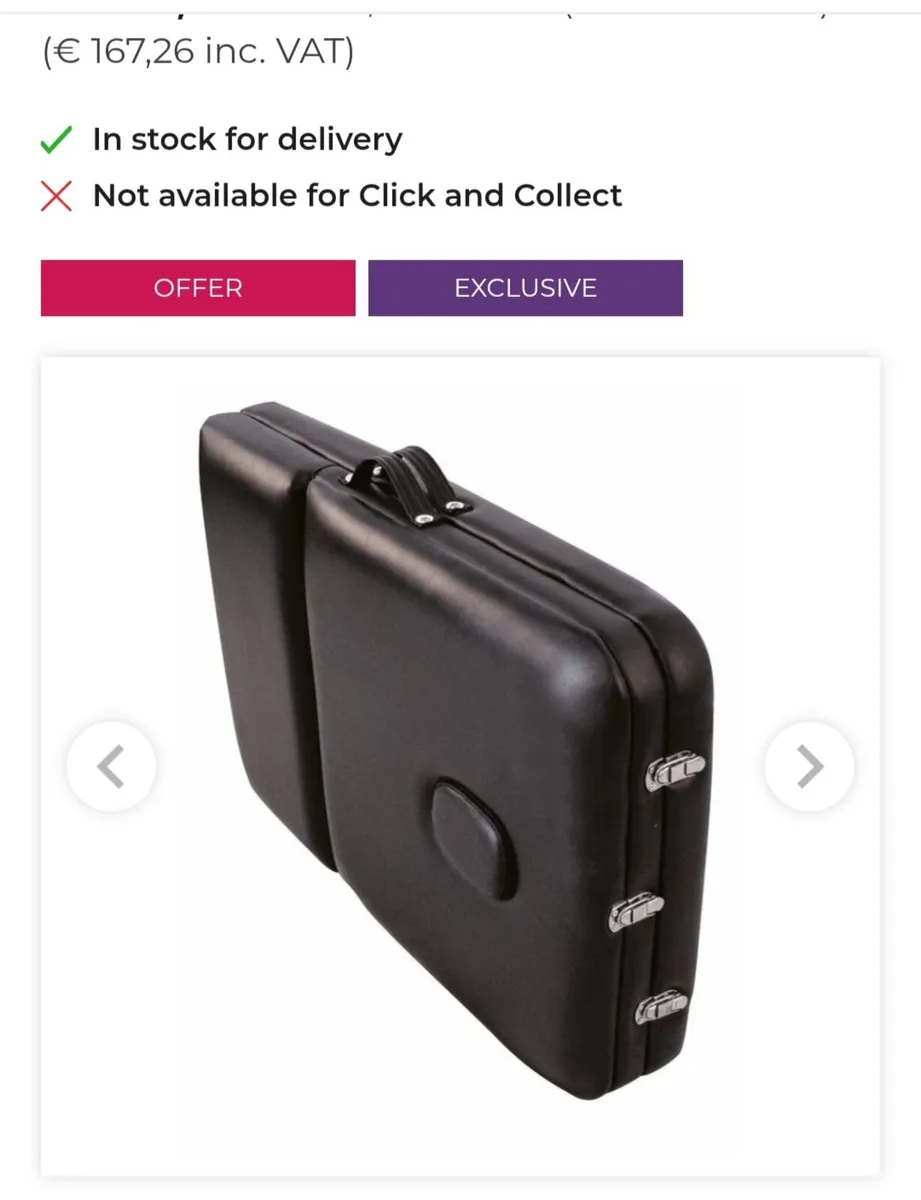Click the middle chrome latch on the case
This screenshot has width=921, height=1200.
(x=636, y=910)
